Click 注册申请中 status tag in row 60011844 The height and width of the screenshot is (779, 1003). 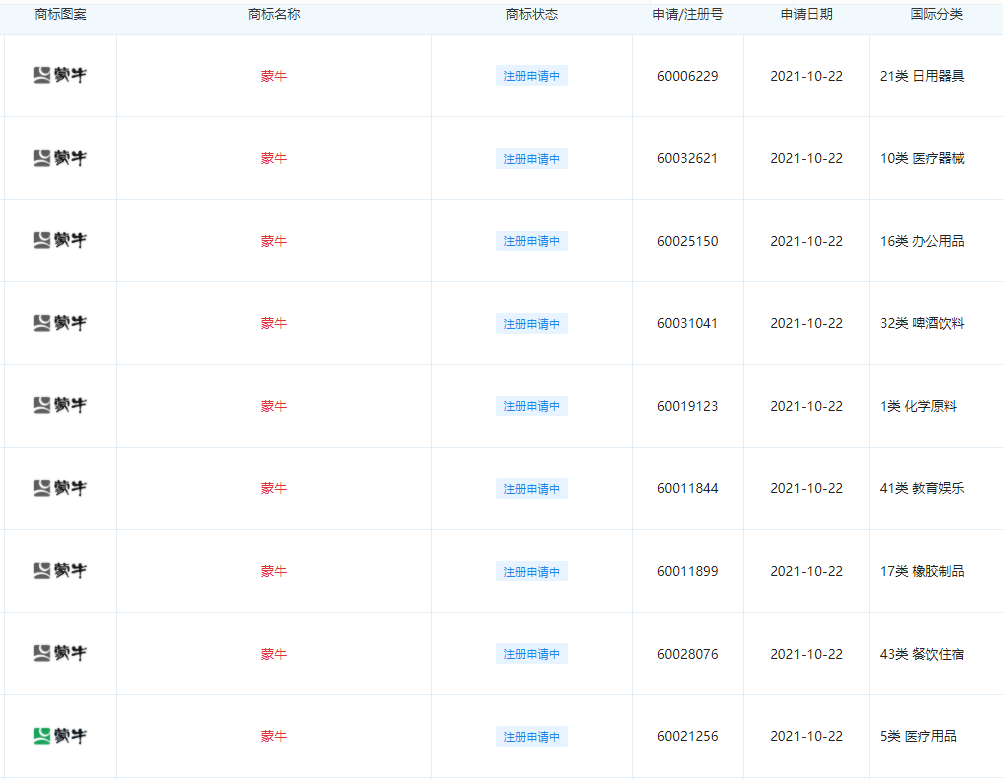tap(532, 489)
